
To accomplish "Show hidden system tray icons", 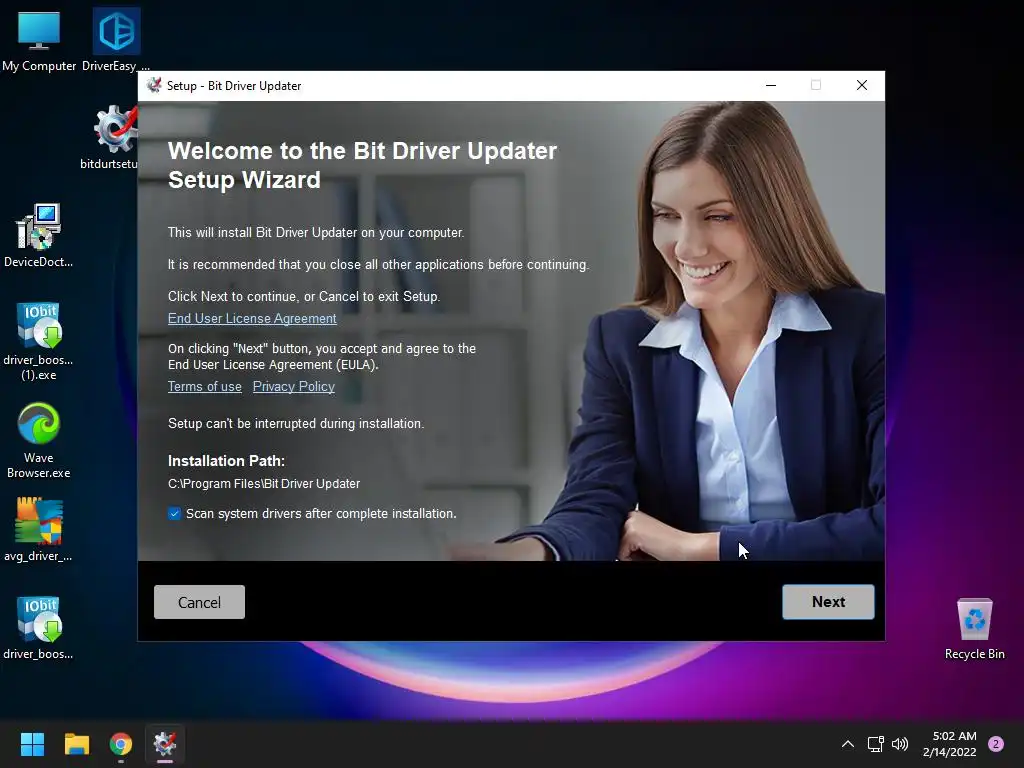I will (848, 744).
